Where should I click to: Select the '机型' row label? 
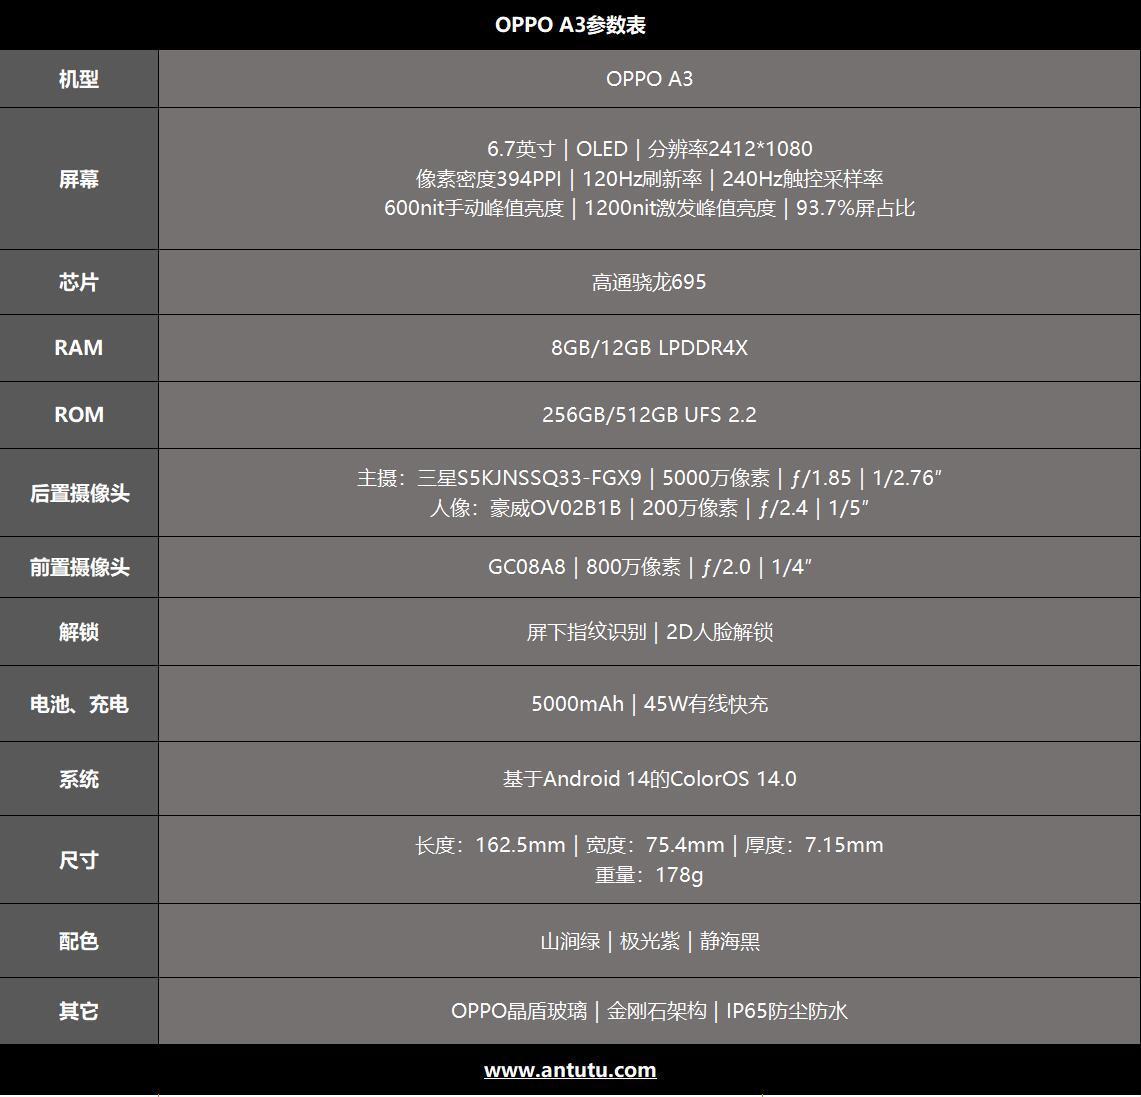pos(79,79)
